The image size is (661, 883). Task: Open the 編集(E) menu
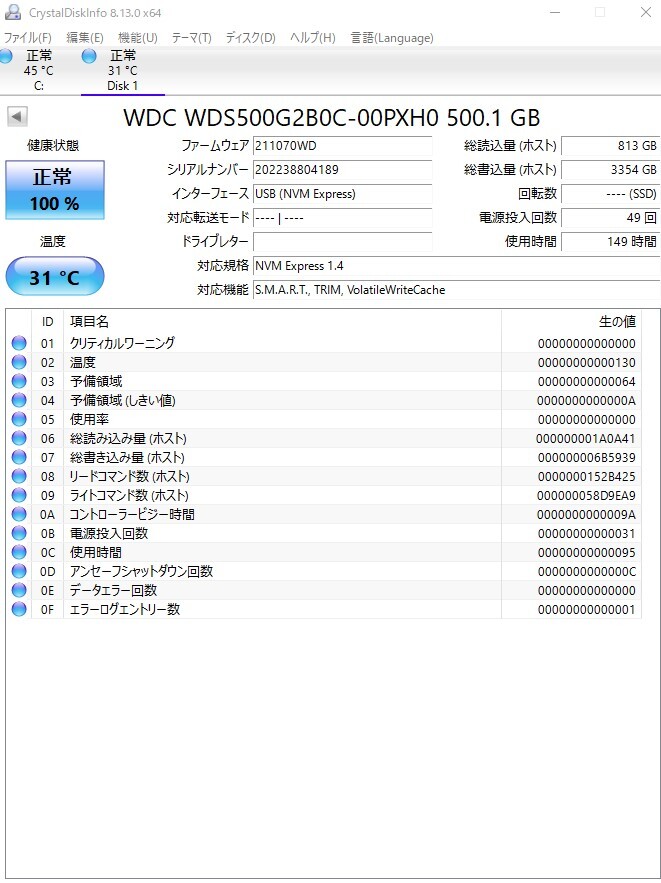tap(85, 38)
